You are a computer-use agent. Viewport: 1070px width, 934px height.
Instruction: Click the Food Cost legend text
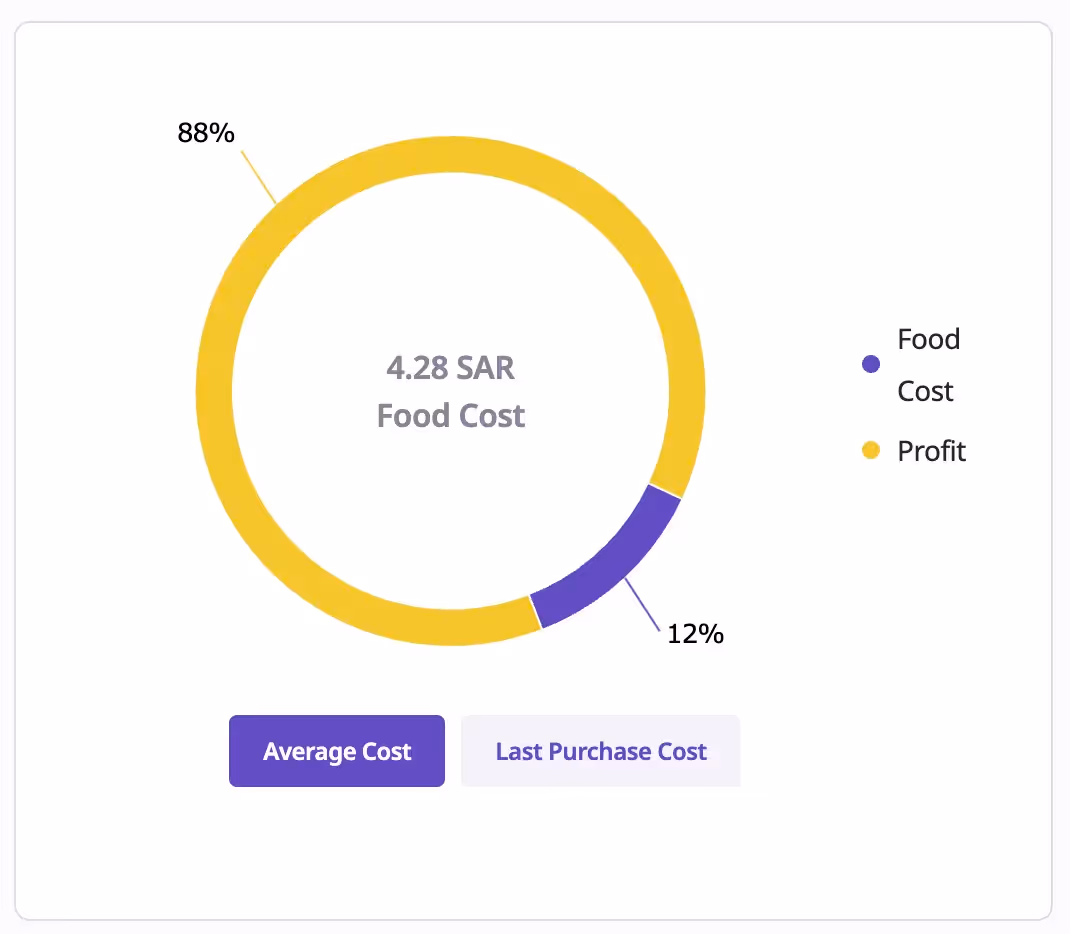pos(928,364)
